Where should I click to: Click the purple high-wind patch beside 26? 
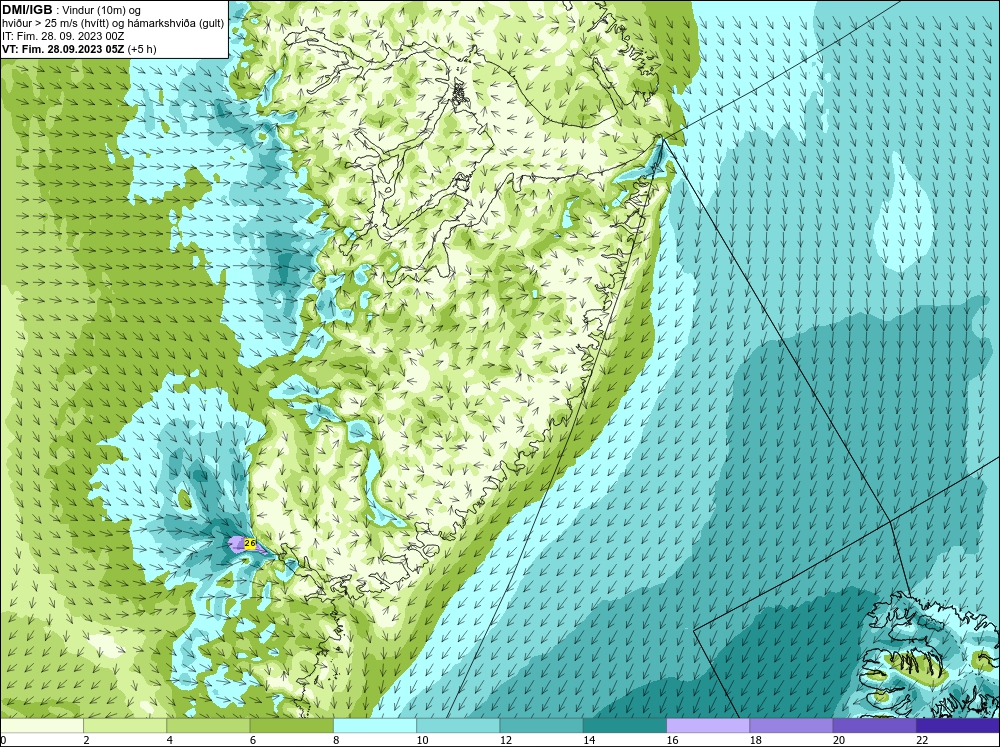click(237, 544)
